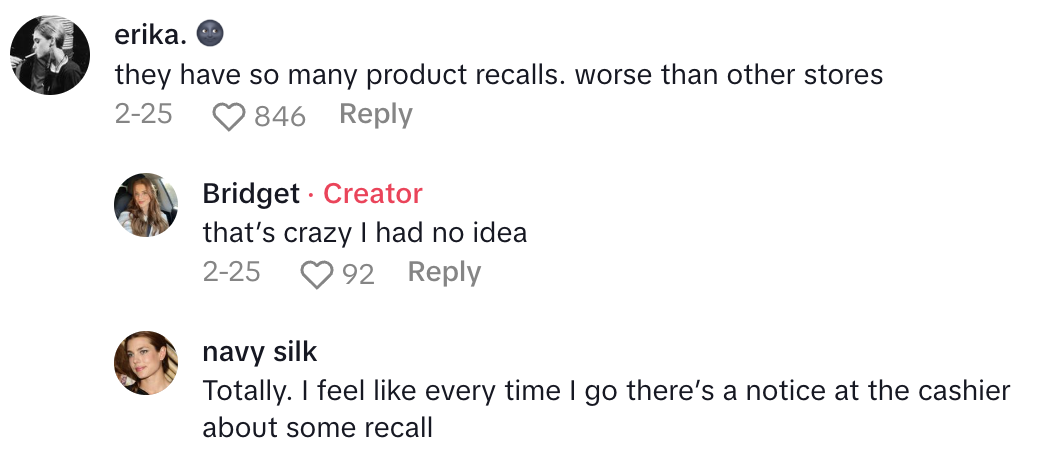Select erika's comment about product recalls

[x=498, y=74]
